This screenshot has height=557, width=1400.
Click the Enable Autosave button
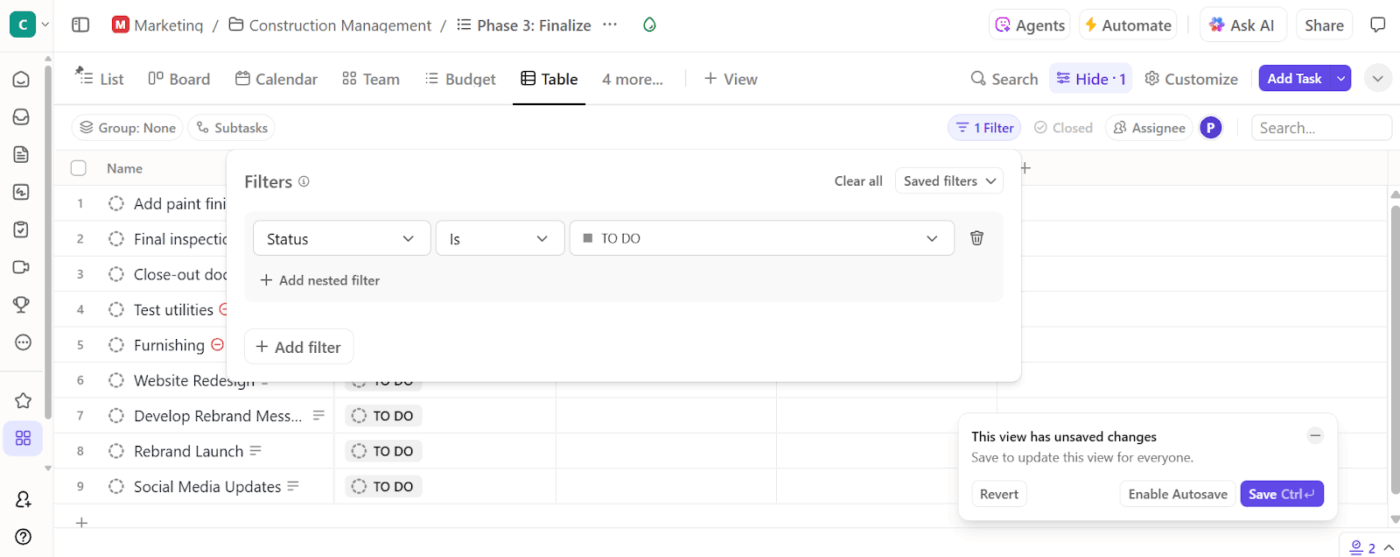[1177, 494]
